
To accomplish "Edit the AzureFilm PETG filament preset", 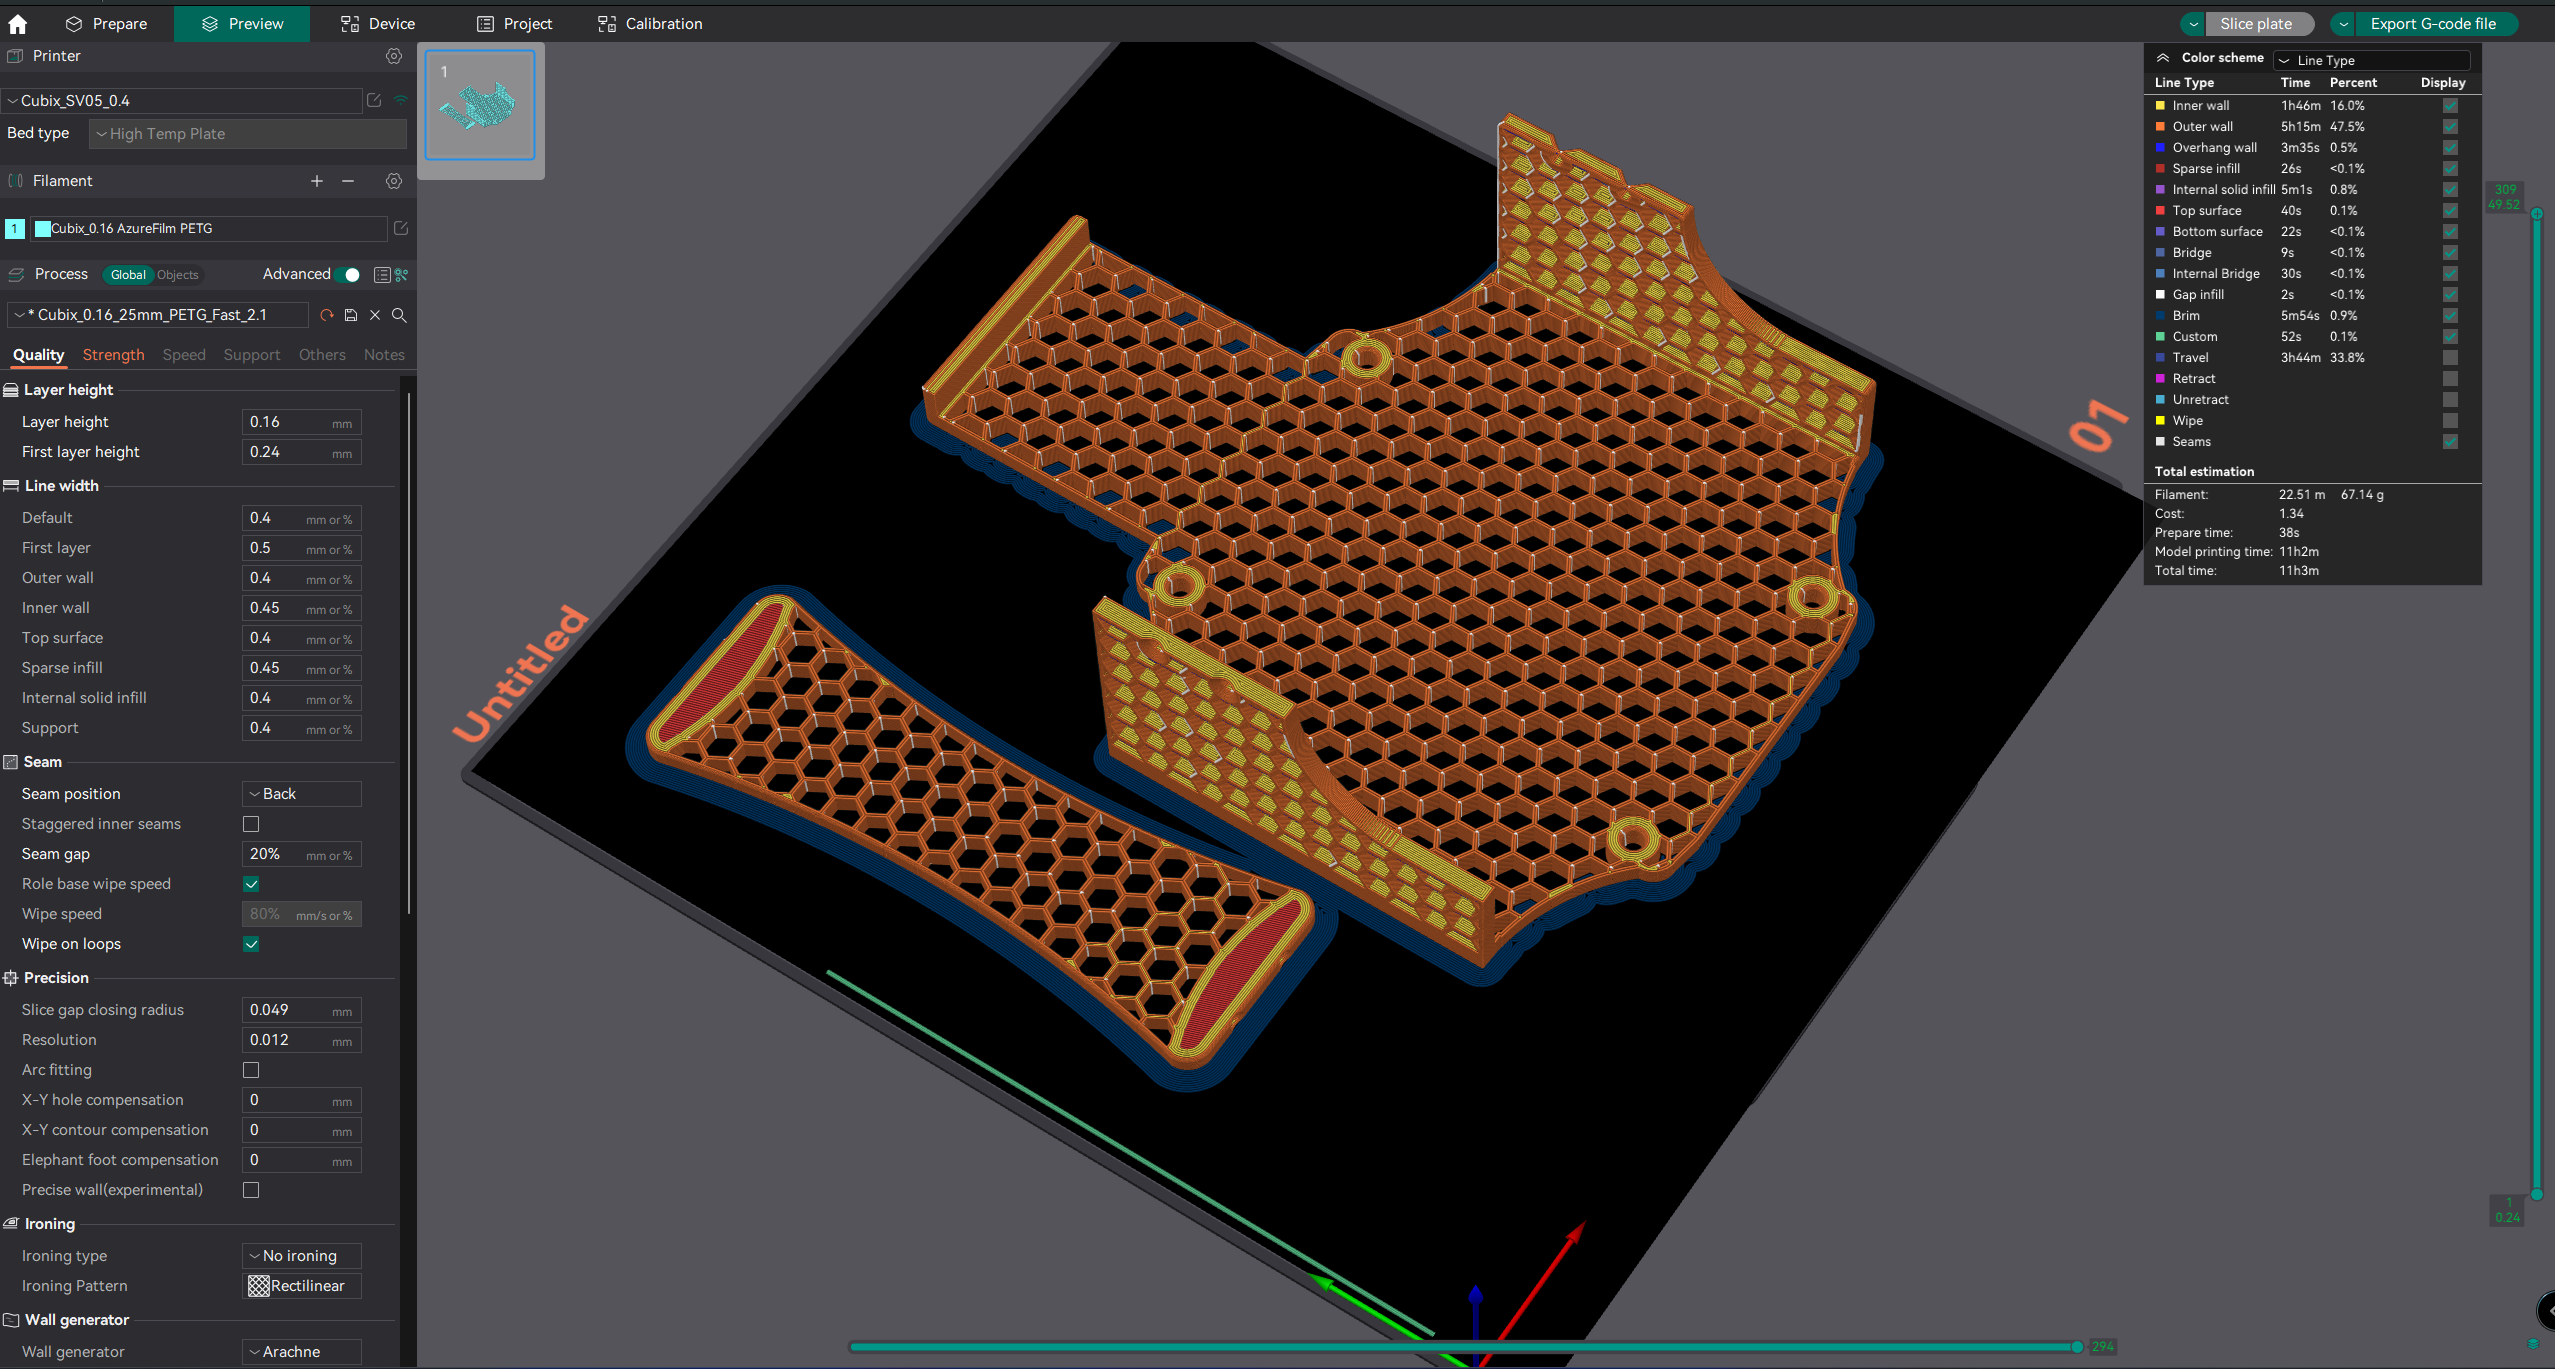I will [x=401, y=228].
